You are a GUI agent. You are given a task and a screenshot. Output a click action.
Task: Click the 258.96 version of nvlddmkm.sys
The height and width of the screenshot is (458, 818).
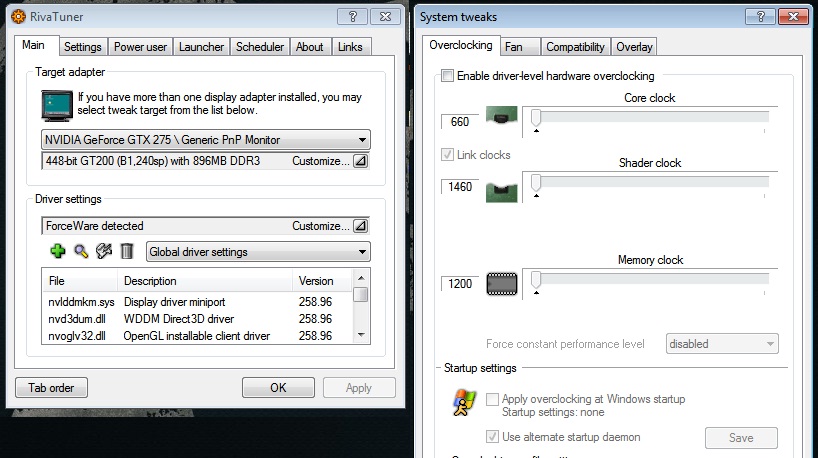tap(315, 302)
